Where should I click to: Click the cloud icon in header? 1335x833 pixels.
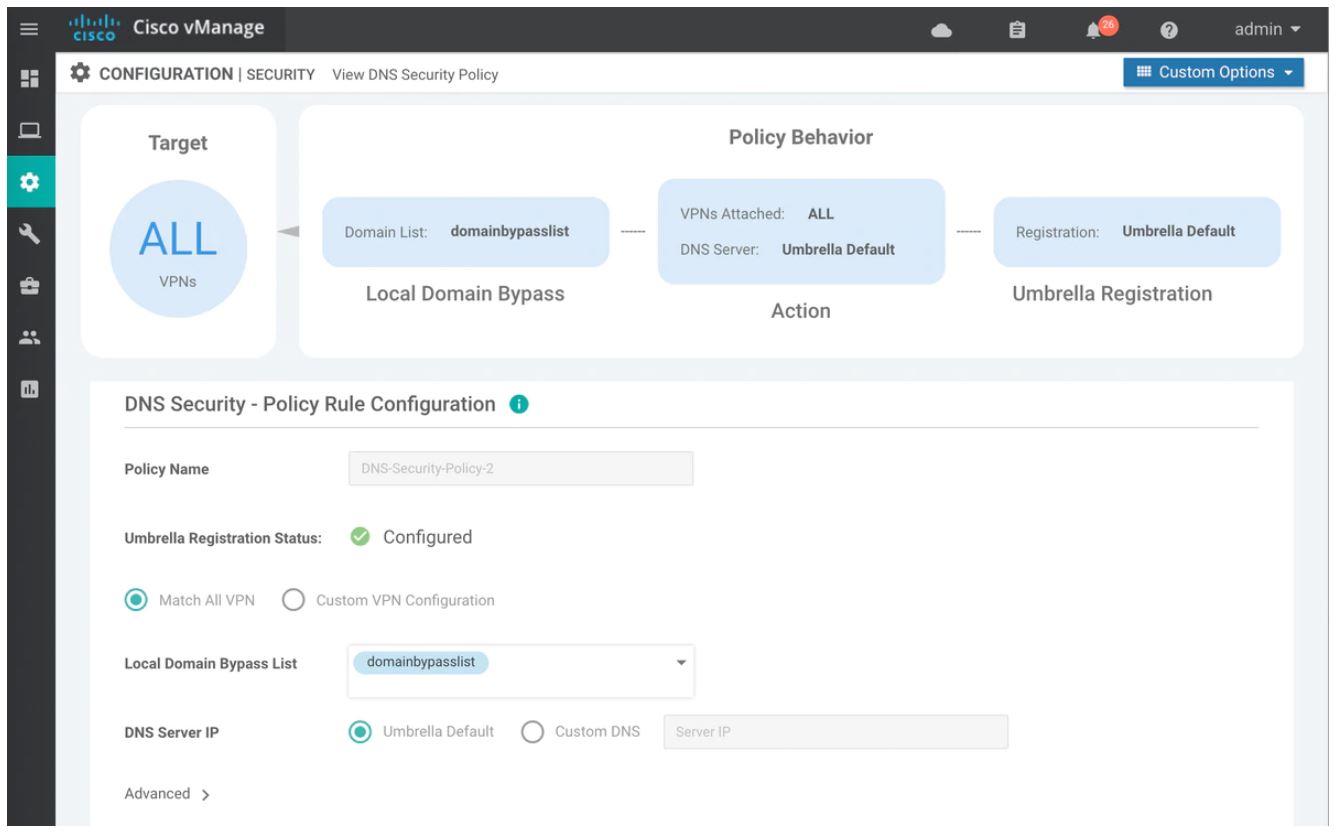point(941,31)
